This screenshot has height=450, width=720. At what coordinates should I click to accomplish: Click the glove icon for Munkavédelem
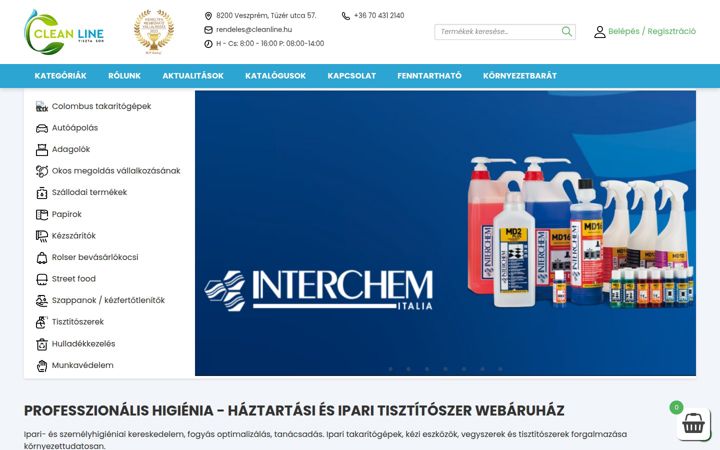pyautogui.click(x=42, y=366)
